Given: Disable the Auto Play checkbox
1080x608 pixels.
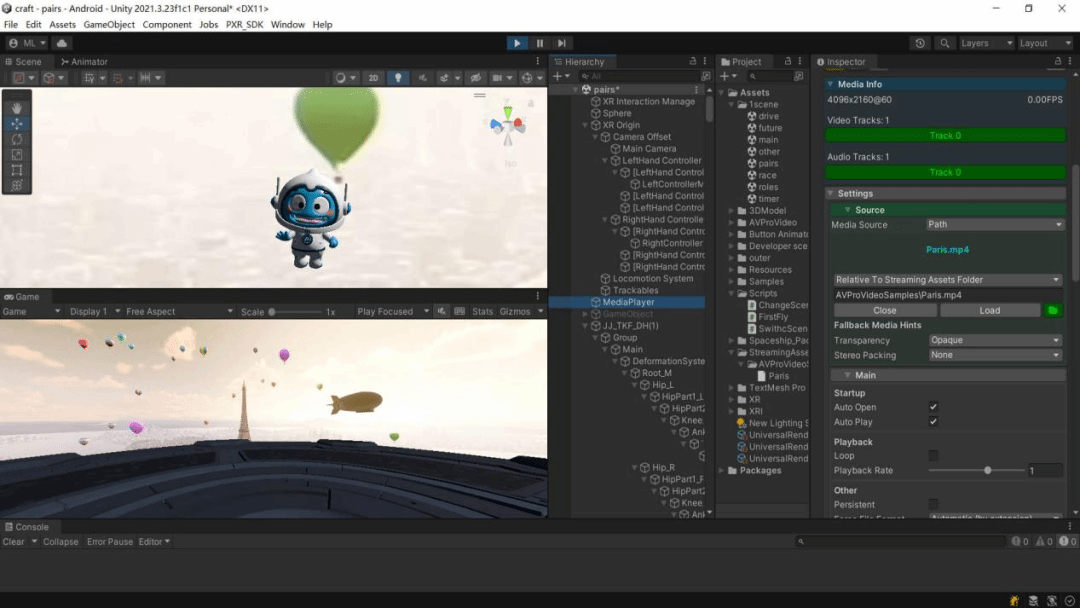Looking at the screenshot, I should click(x=933, y=422).
